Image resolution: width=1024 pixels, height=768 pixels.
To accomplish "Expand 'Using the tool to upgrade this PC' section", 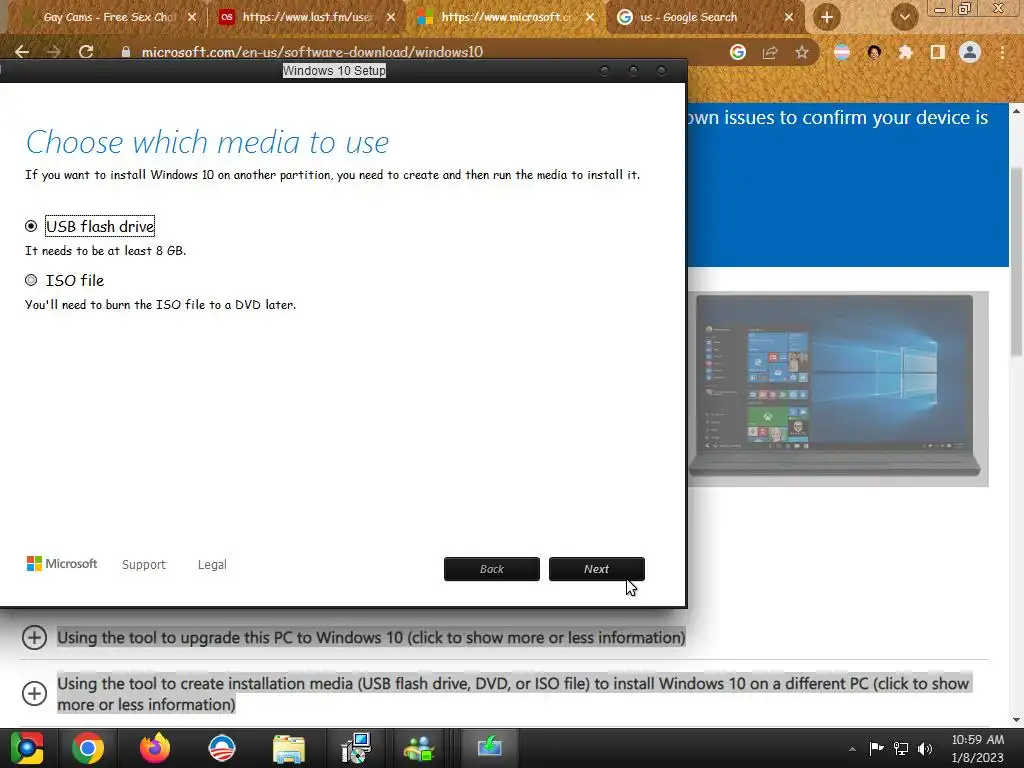I will click(x=35, y=637).
